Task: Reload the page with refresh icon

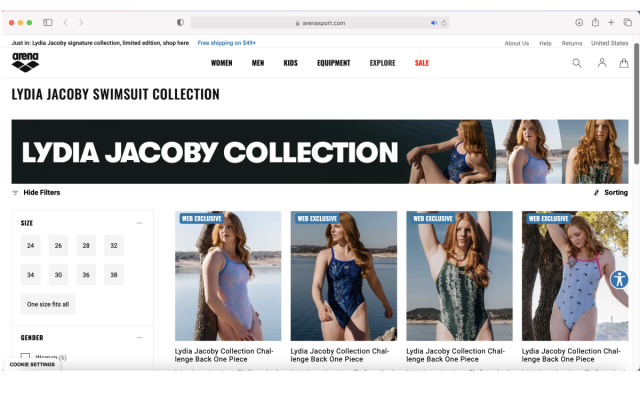Action: (444, 23)
